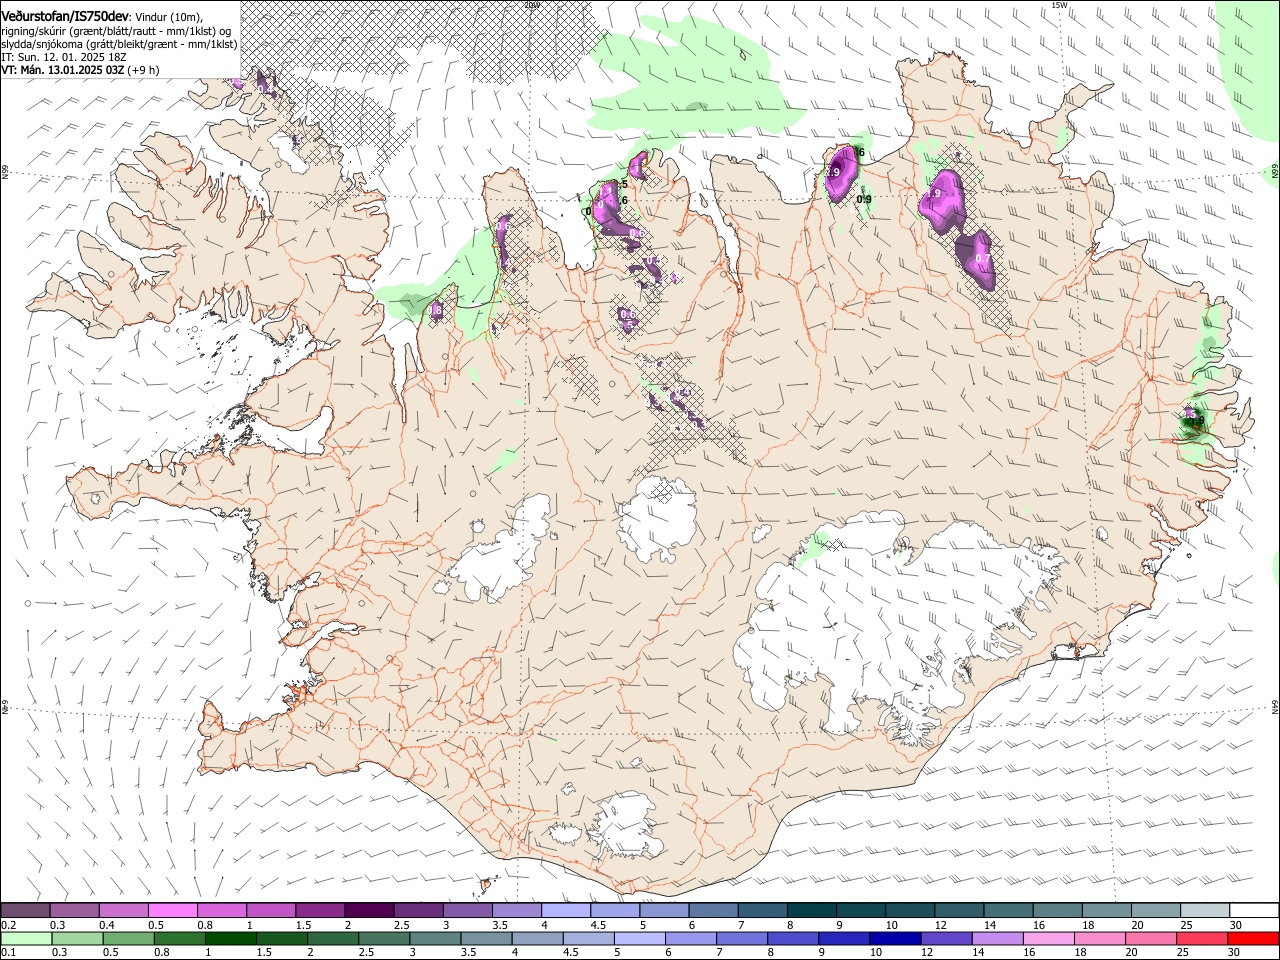Select bottom-row violet swatch between 14 and 16
This screenshot has width=1280, height=960.
[x=996, y=938]
